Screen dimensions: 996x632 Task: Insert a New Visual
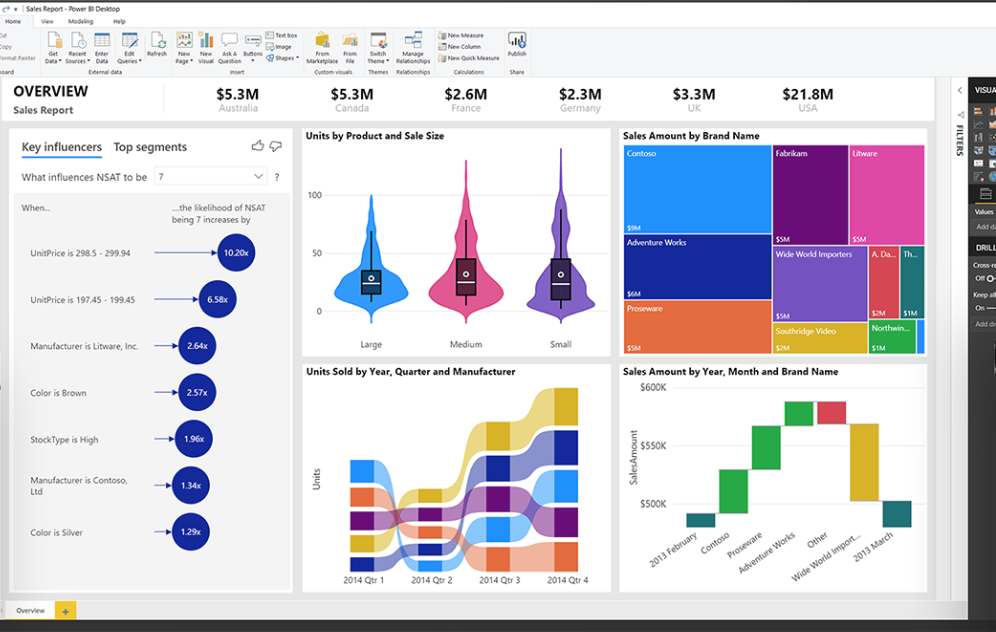click(206, 48)
